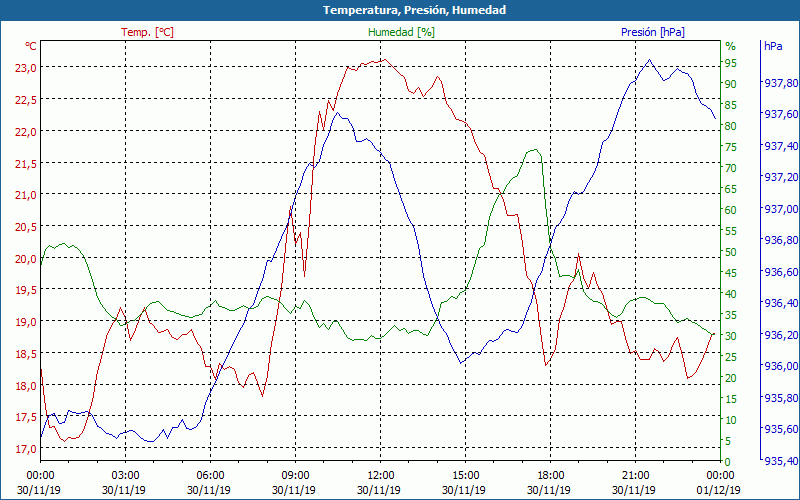Click the "15:00" time axis label

pos(465,476)
